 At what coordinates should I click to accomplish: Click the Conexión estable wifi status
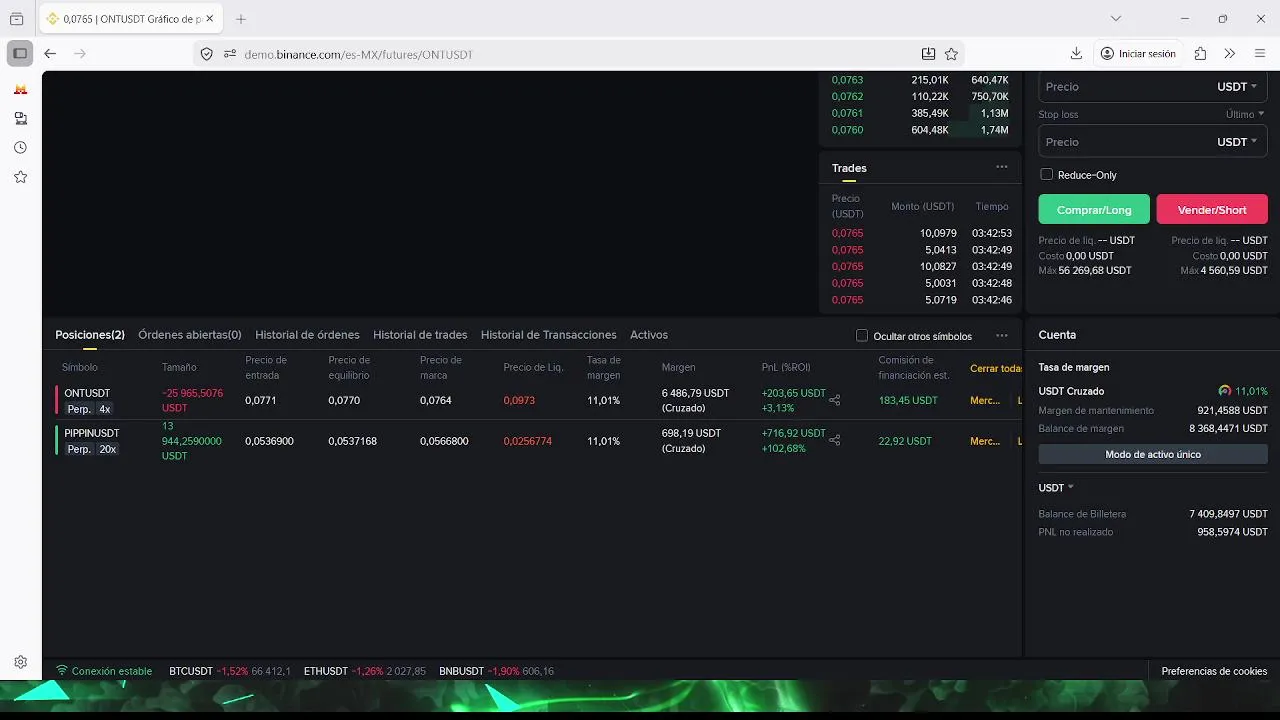coord(104,671)
